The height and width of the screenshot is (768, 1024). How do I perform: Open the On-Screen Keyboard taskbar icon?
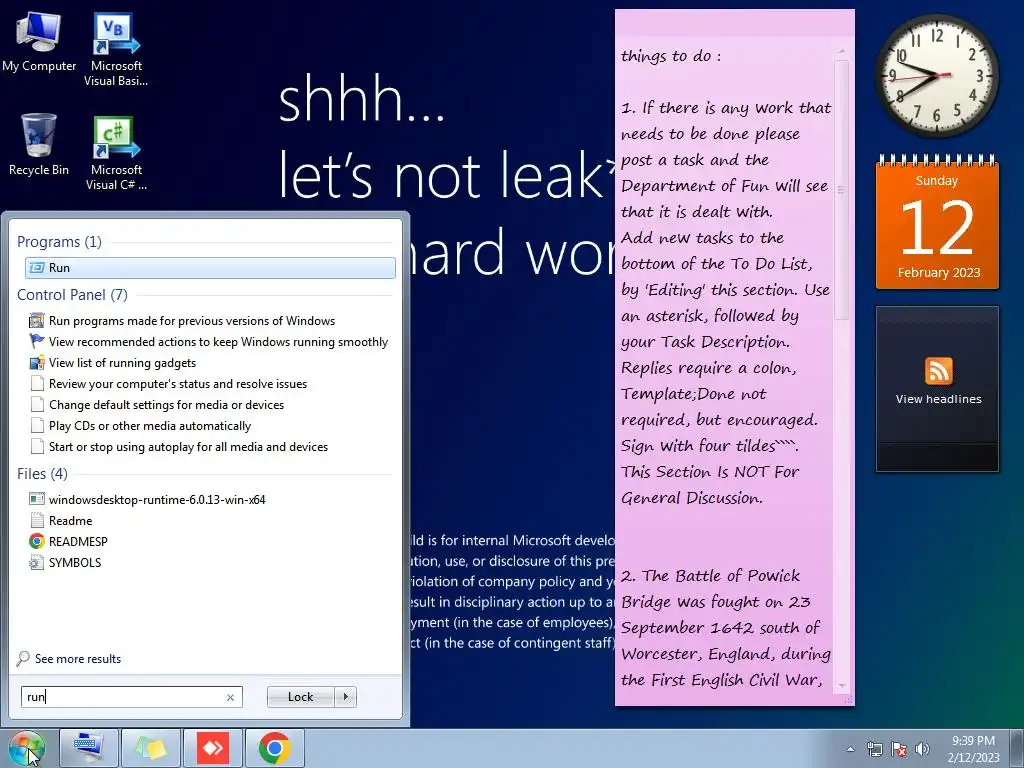(x=89, y=748)
